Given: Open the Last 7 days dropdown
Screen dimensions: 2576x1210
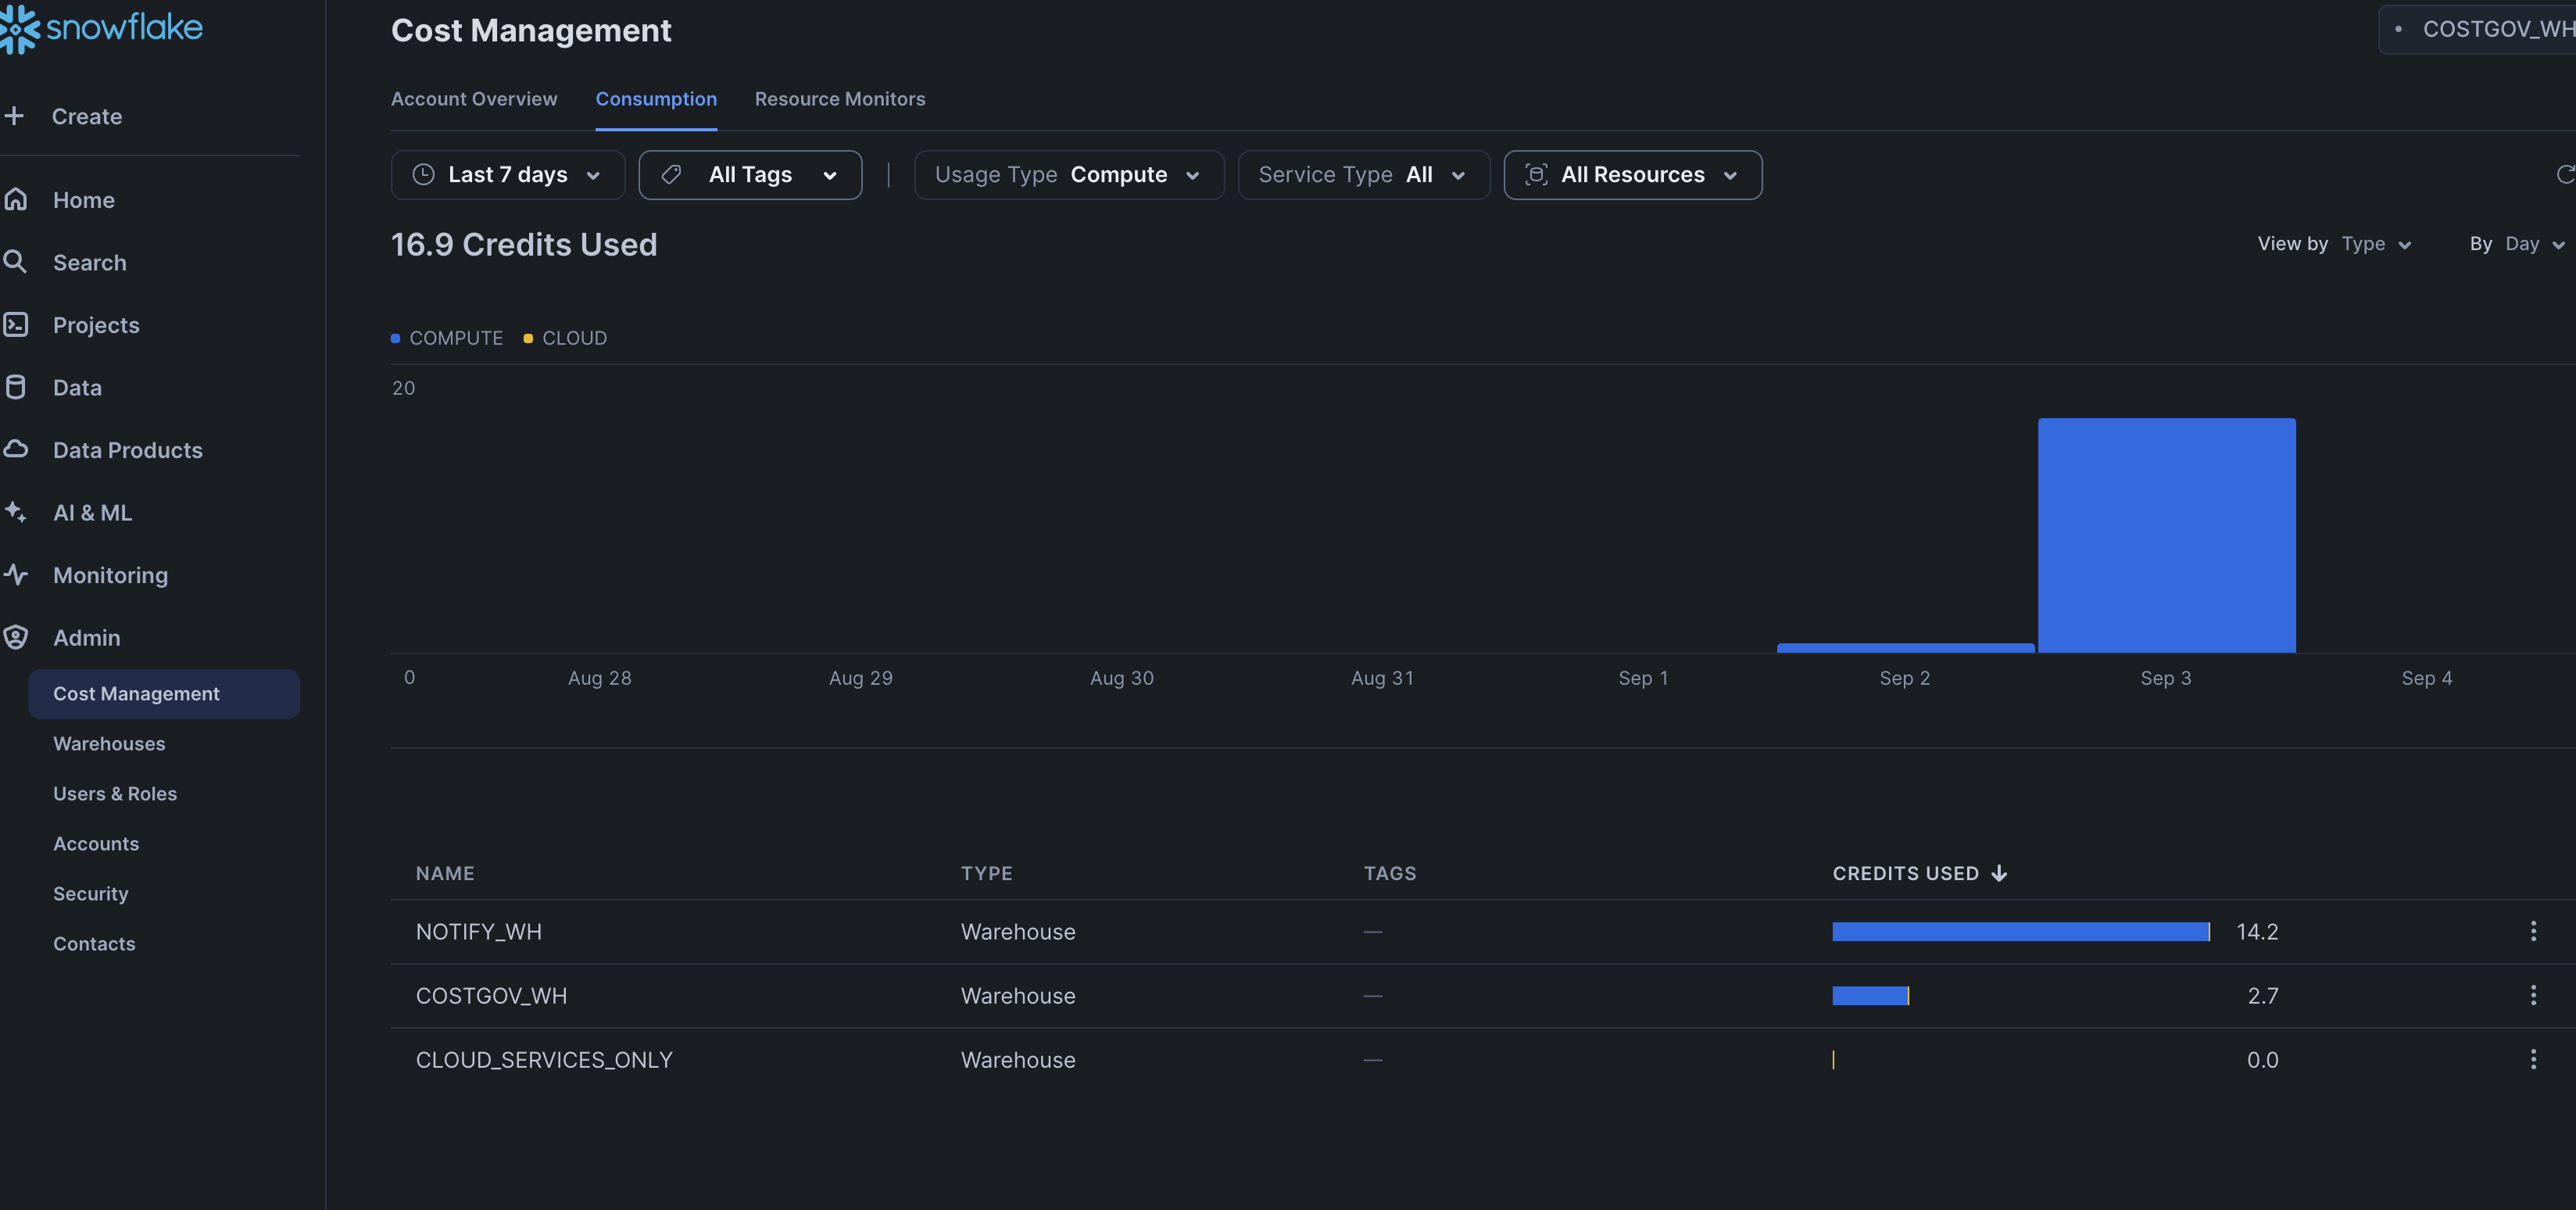Looking at the screenshot, I should [507, 175].
